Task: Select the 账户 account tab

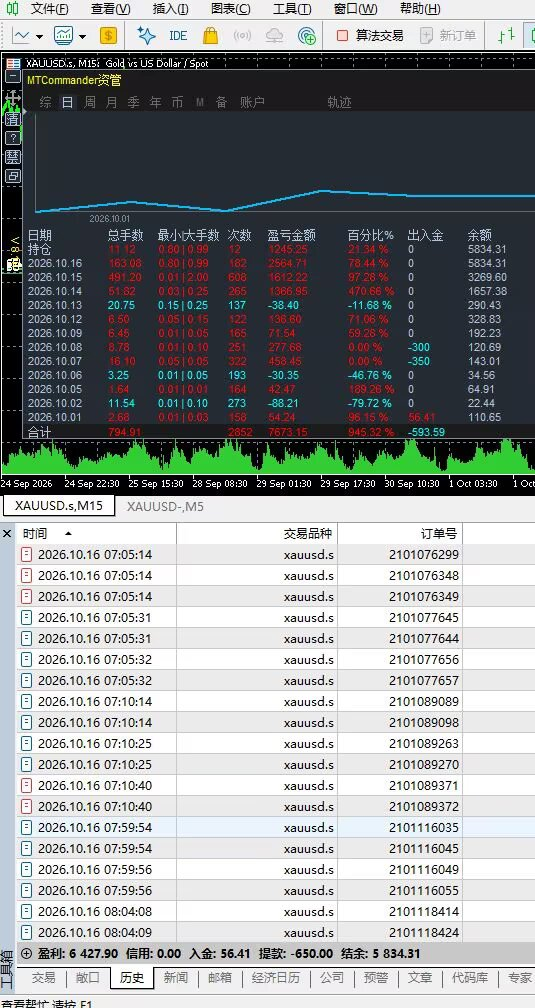Action: pyautogui.click(x=252, y=102)
